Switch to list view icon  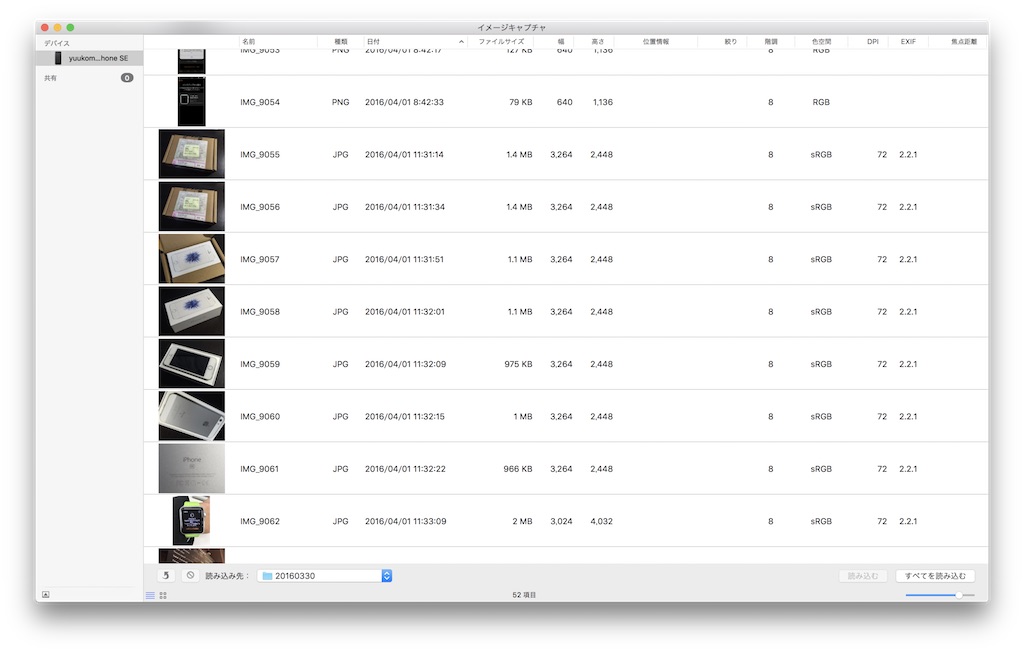click(151, 595)
